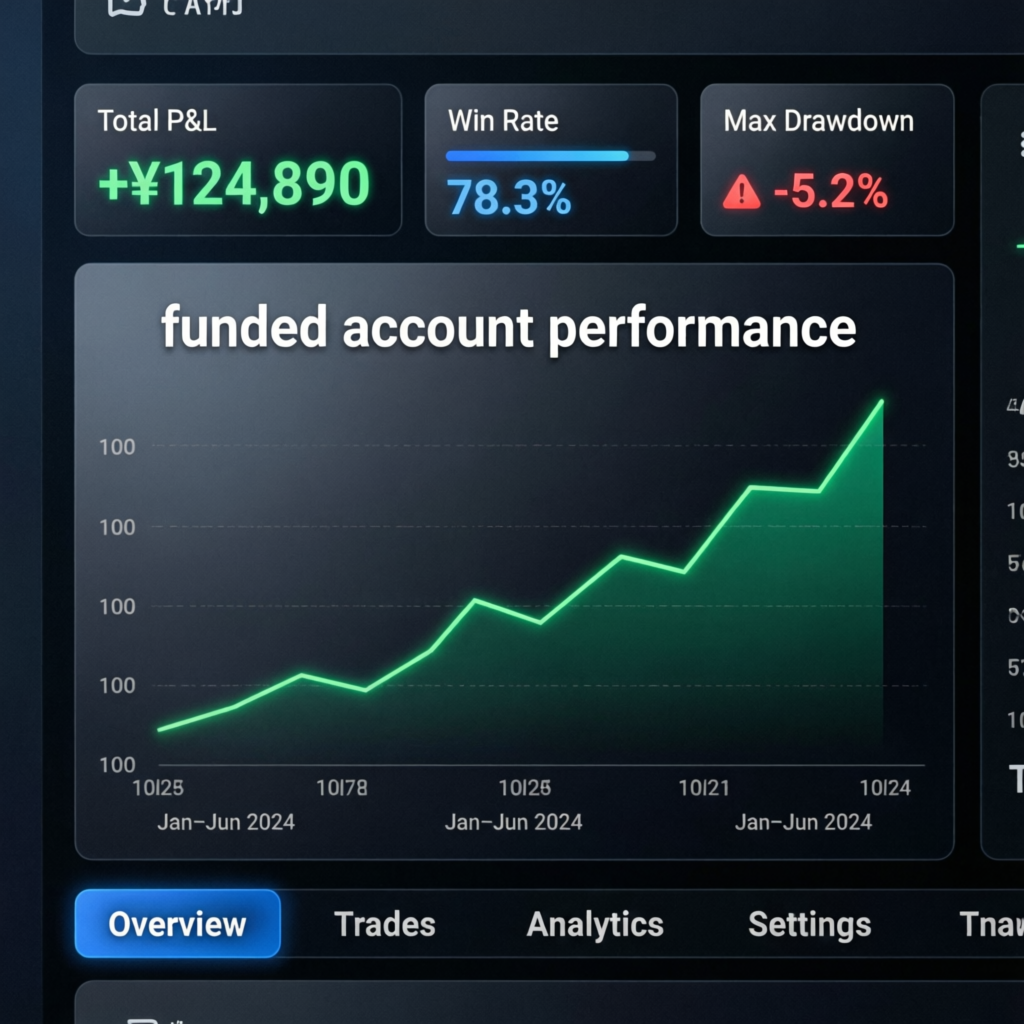Viewport: 1024px width, 1024px height.
Task: Click the Max Drawdown label
Action: [x=818, y=121]
